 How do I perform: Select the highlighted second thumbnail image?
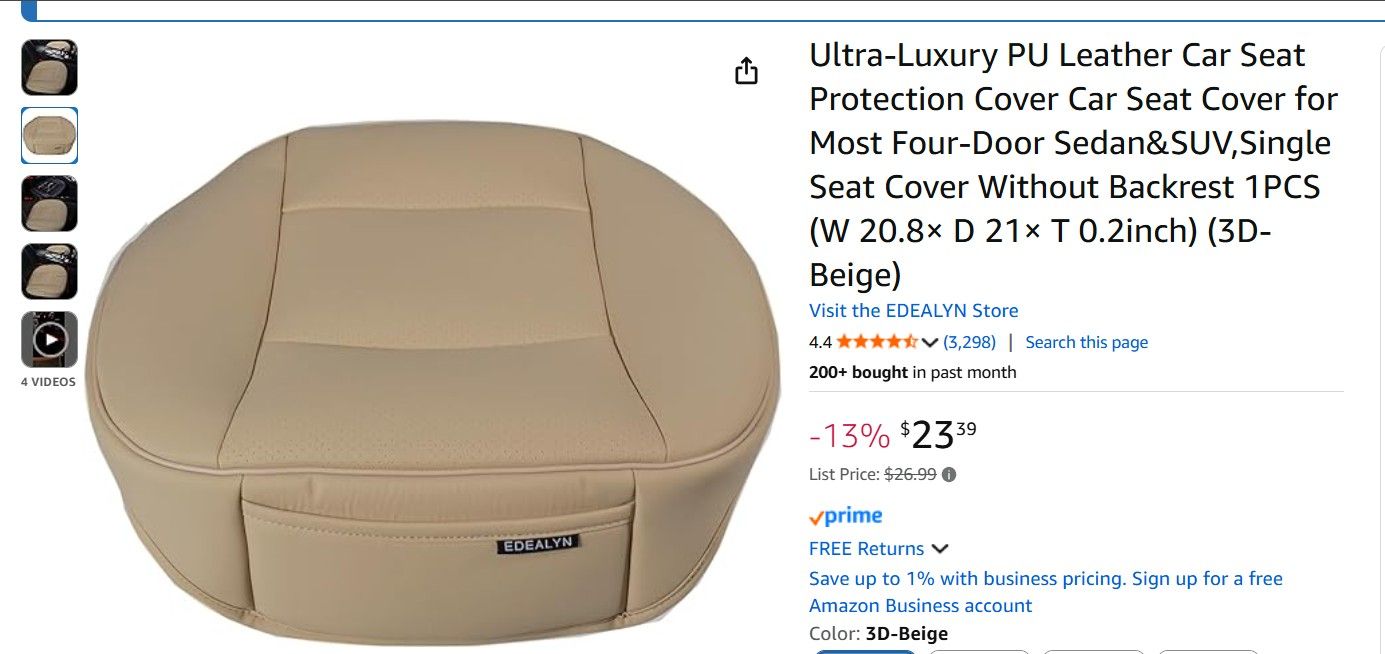click(x=49, y=136)
